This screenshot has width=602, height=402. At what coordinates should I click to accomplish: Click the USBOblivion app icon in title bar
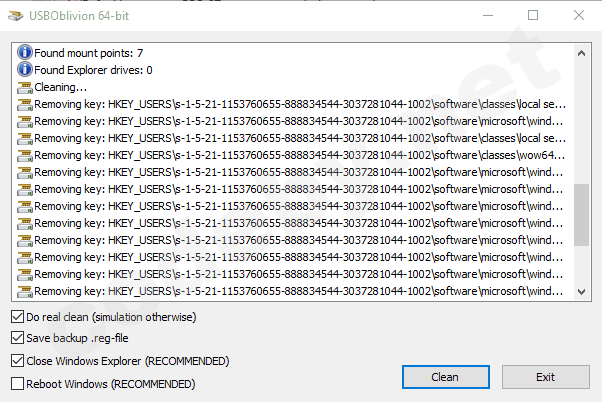tap(16, 16)
